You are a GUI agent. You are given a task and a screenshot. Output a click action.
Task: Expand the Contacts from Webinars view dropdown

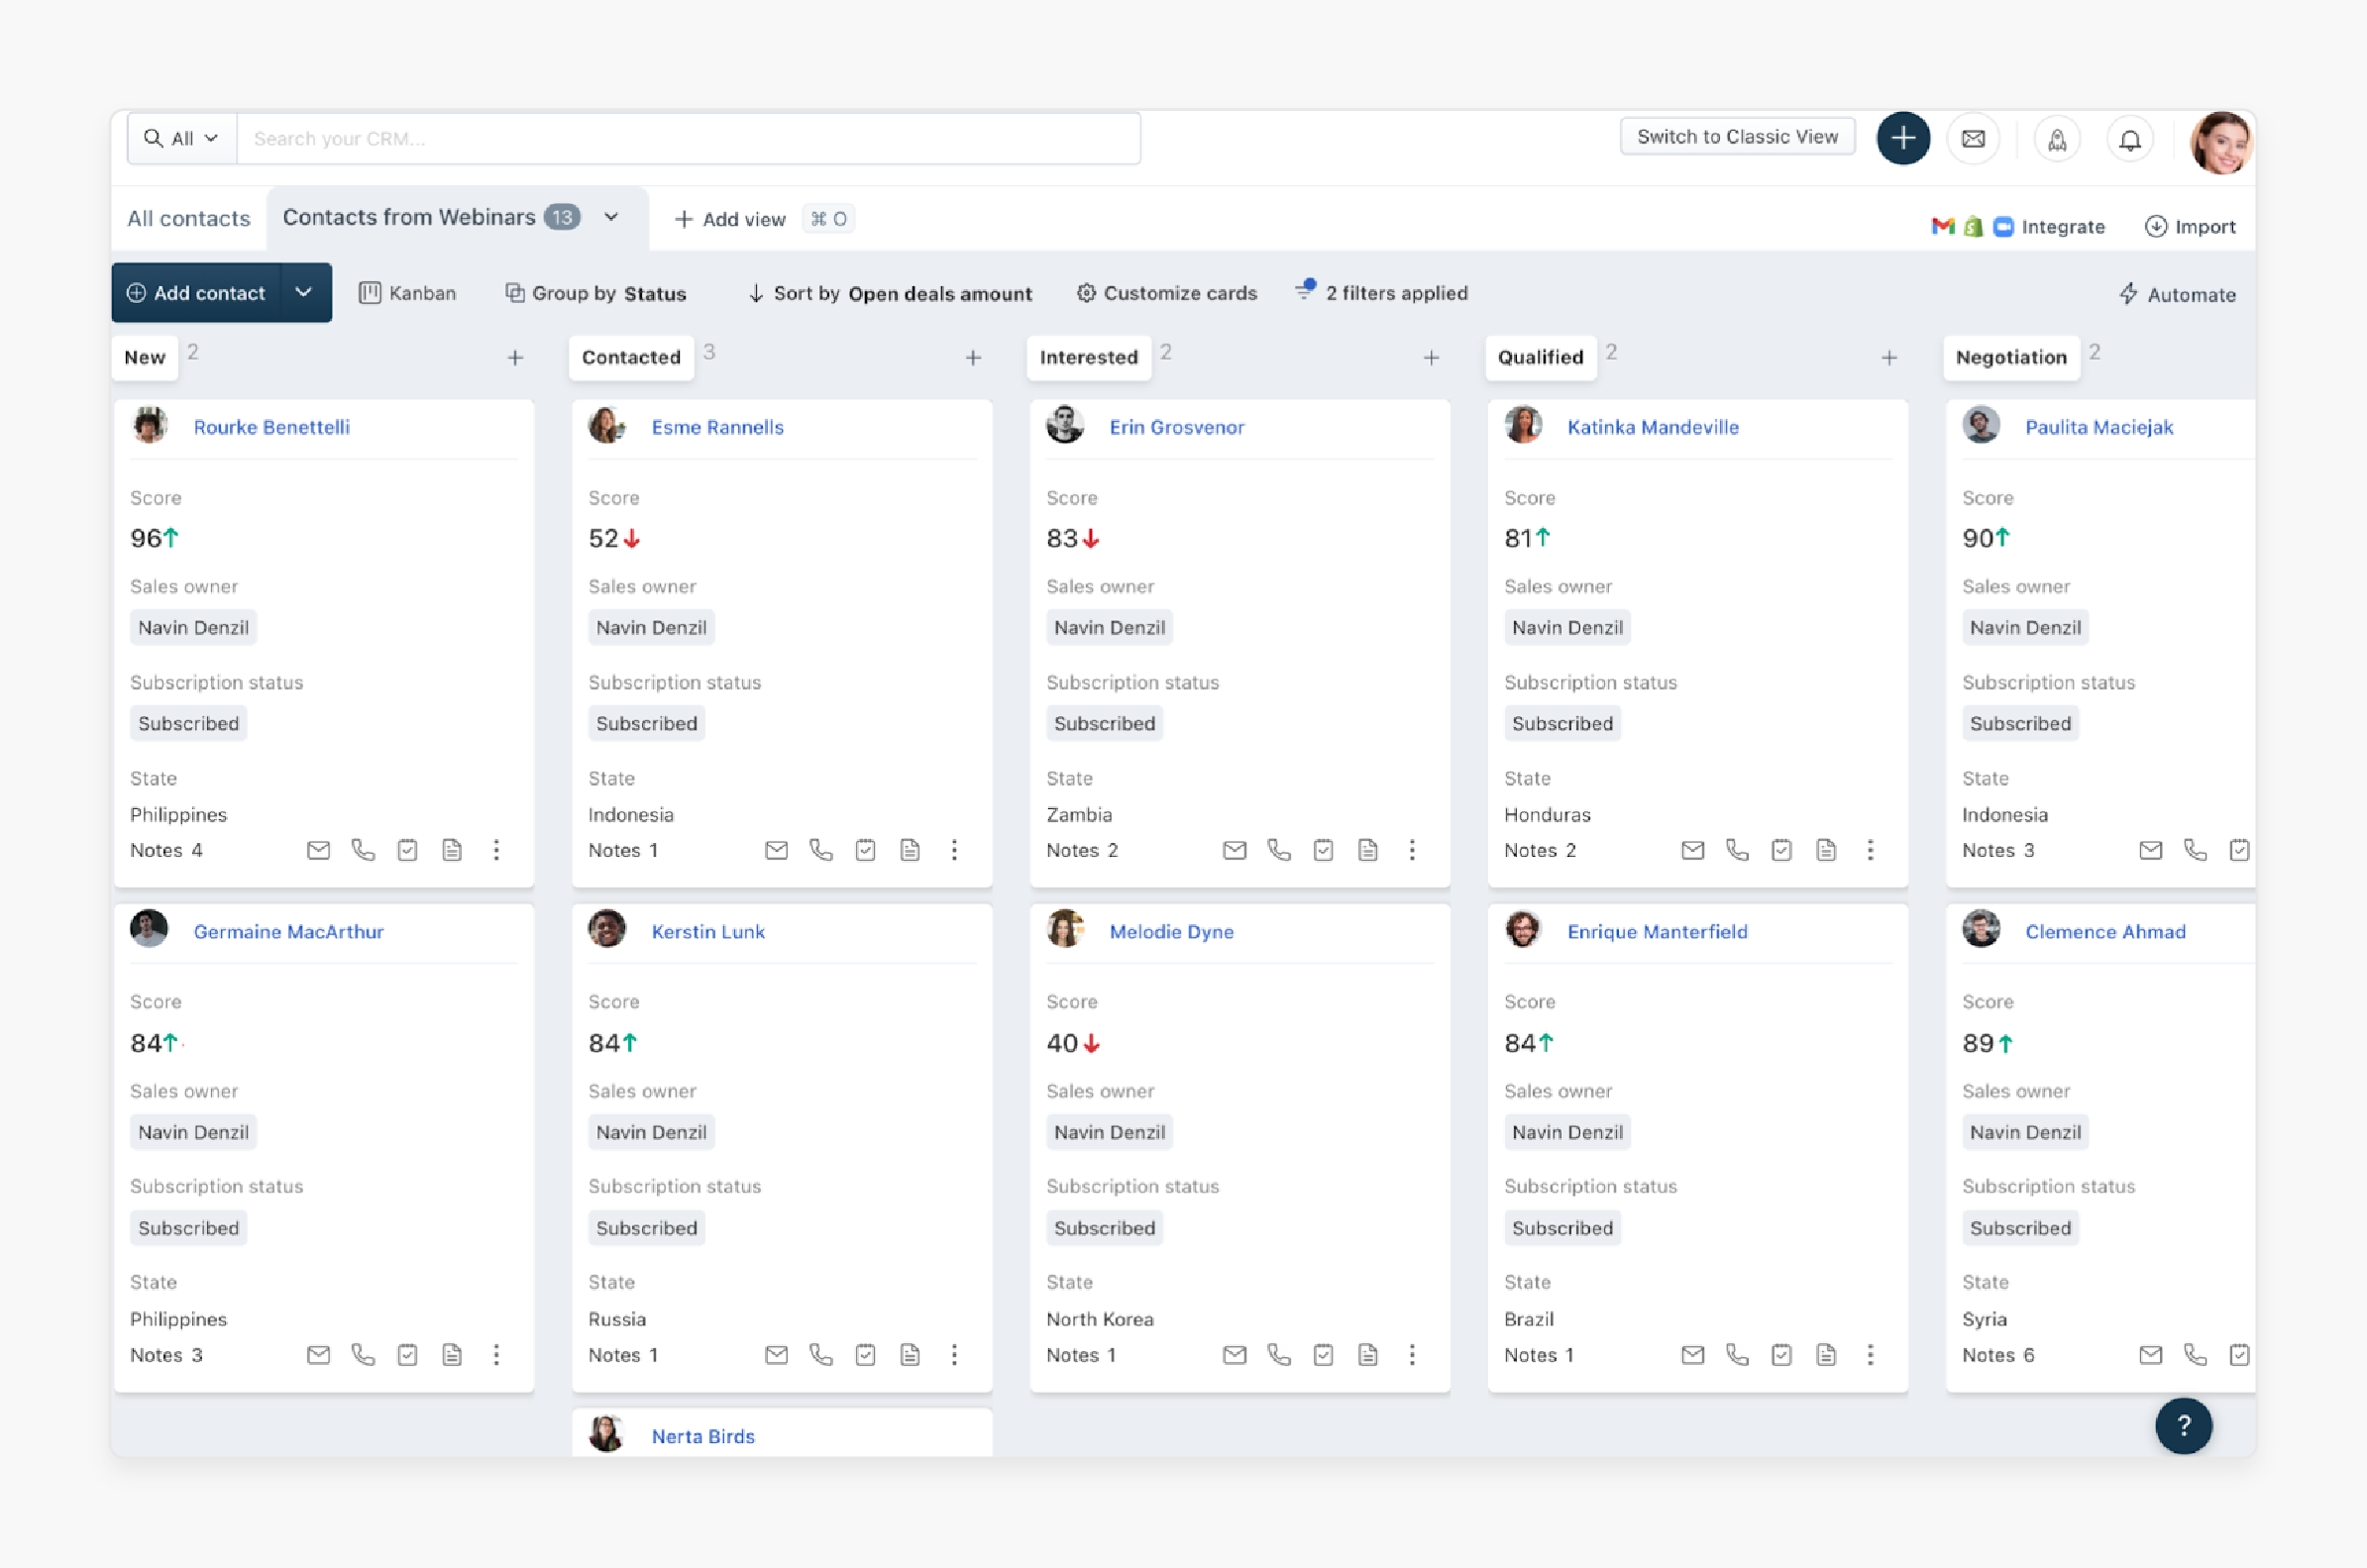[x=611, y=217]
